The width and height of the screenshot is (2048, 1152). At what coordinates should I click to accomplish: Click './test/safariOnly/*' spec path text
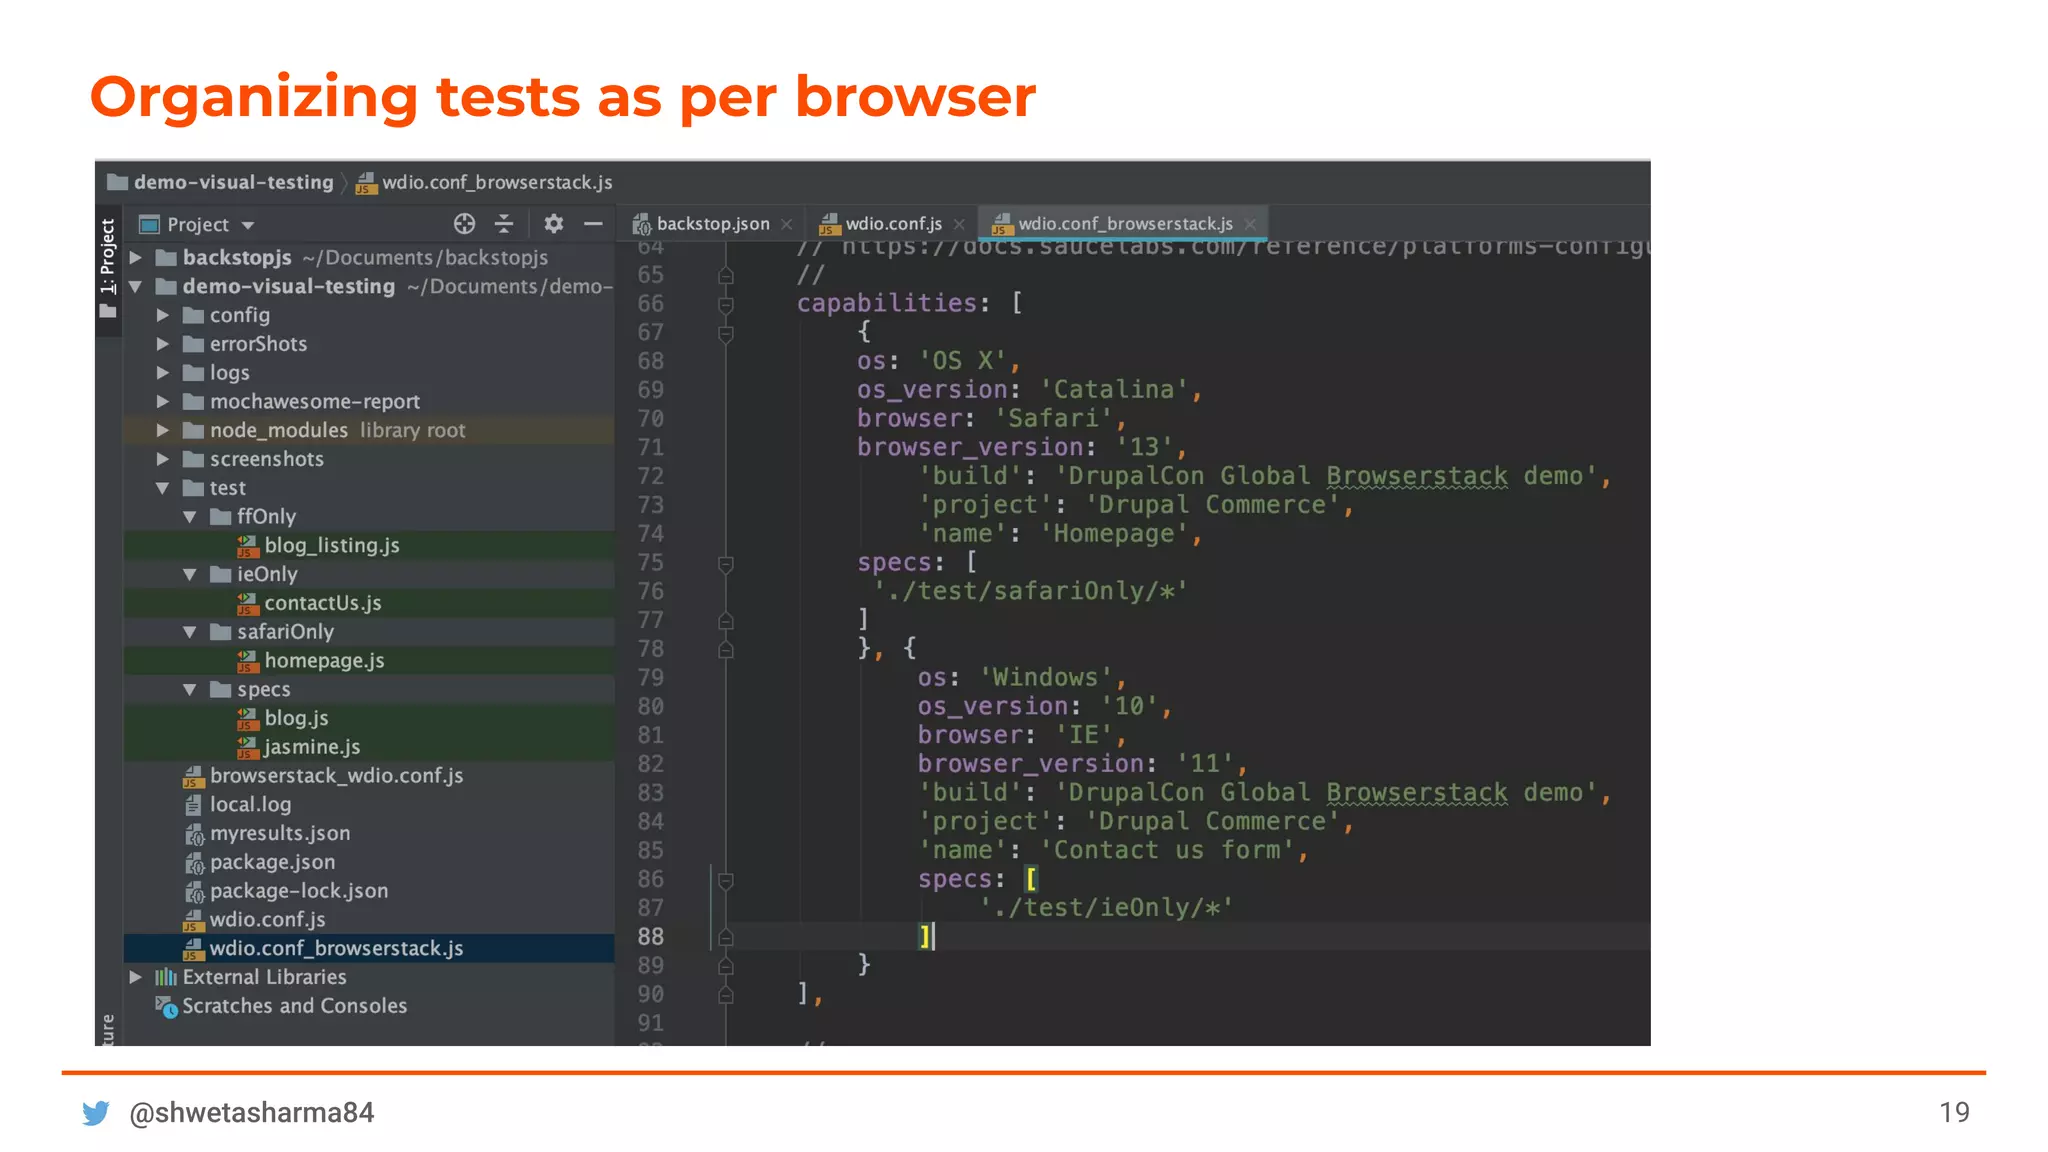tap(1030, 591)
